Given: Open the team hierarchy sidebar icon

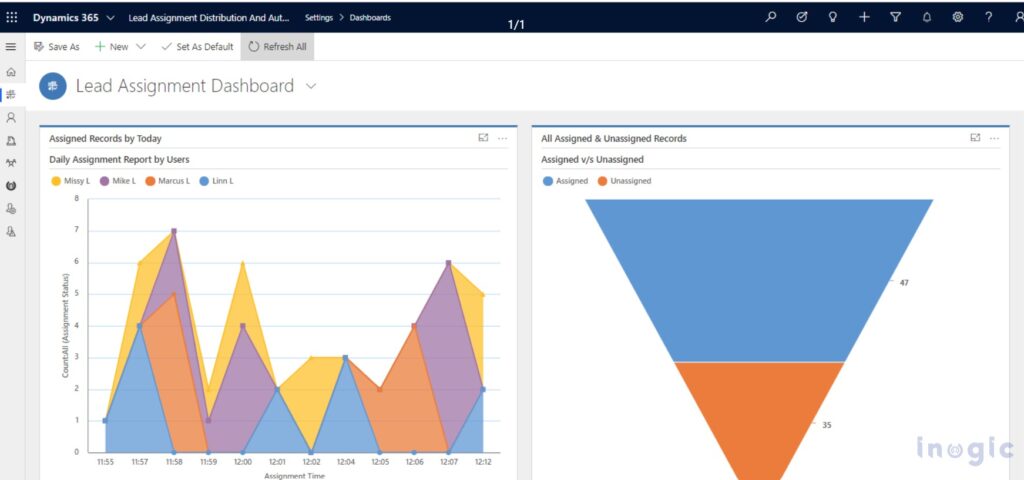Looking at the screenshot, I should tap(10, 163).
